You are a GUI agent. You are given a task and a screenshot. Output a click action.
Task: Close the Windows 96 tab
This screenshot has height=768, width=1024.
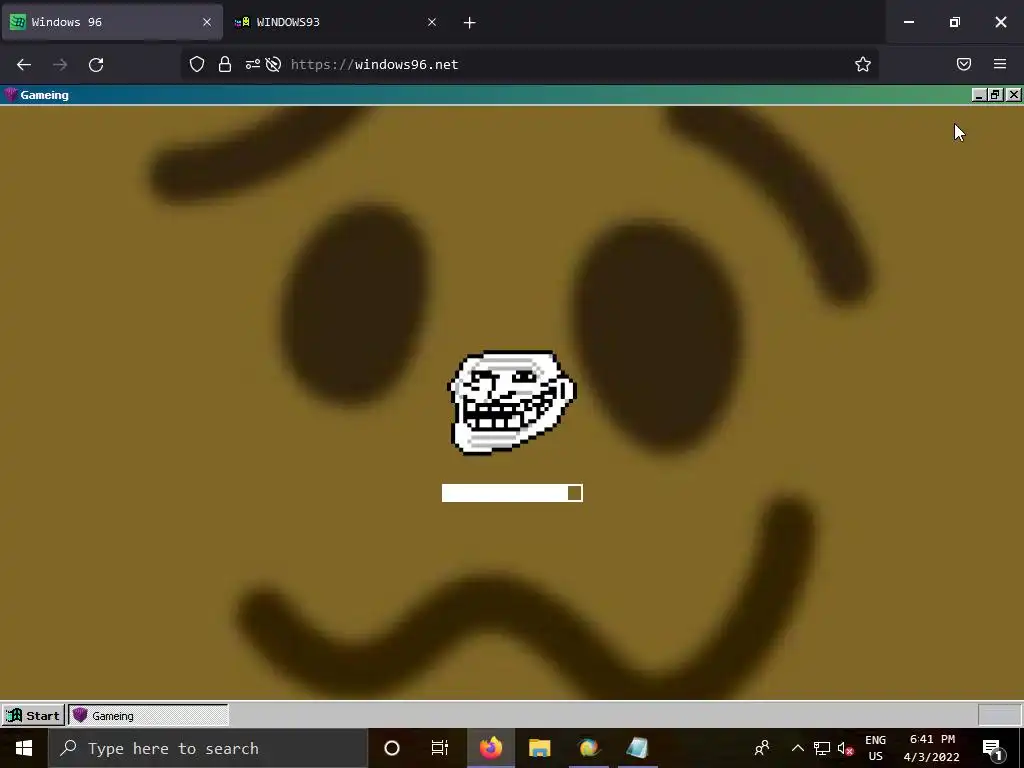point(207,22)
